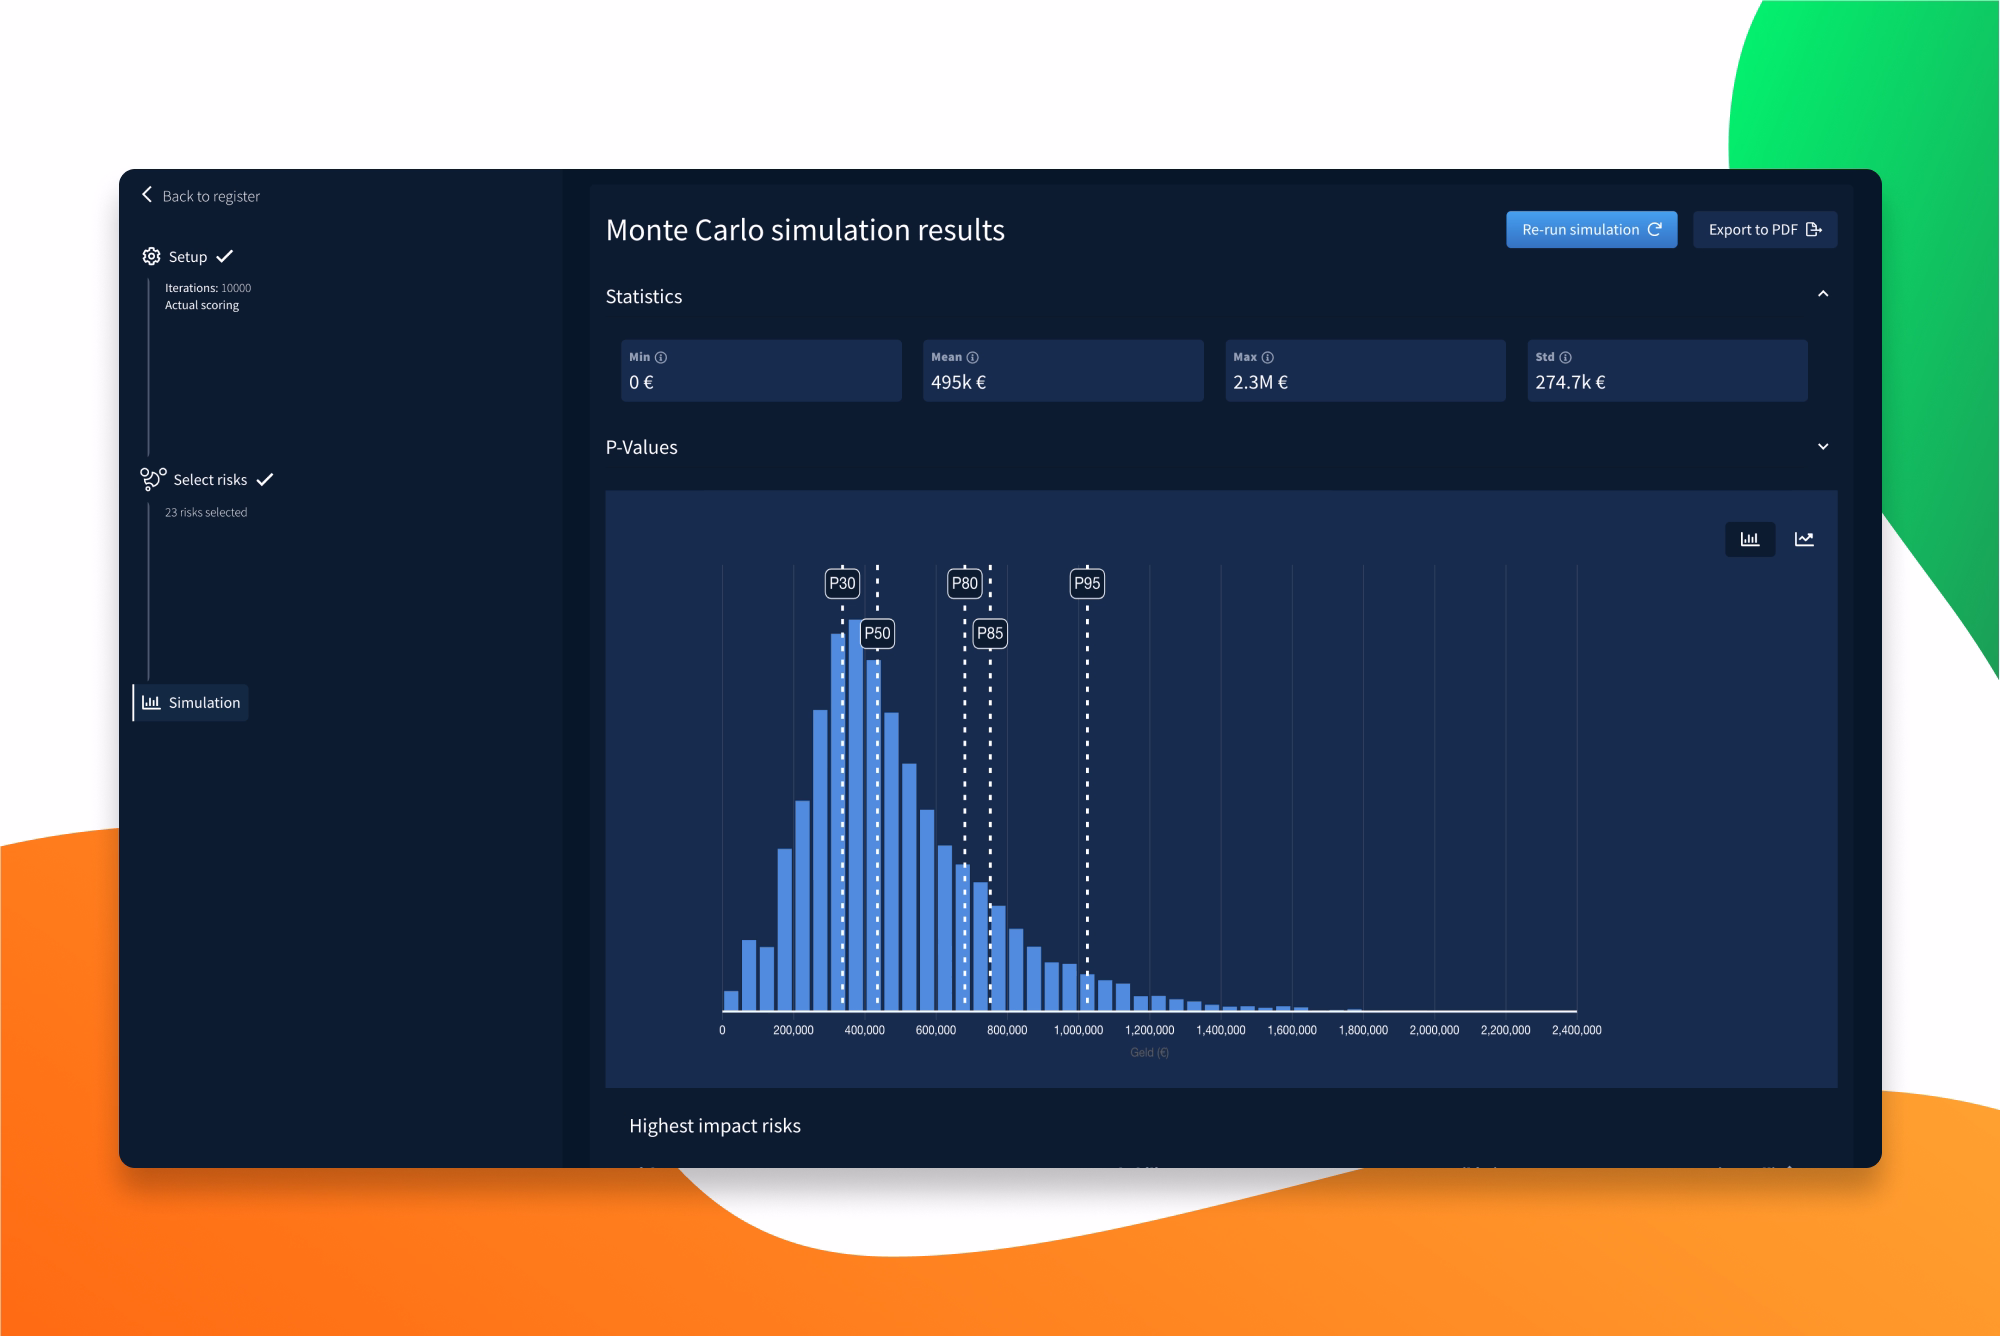Click Export to PDF button

tap(1764, 230)
